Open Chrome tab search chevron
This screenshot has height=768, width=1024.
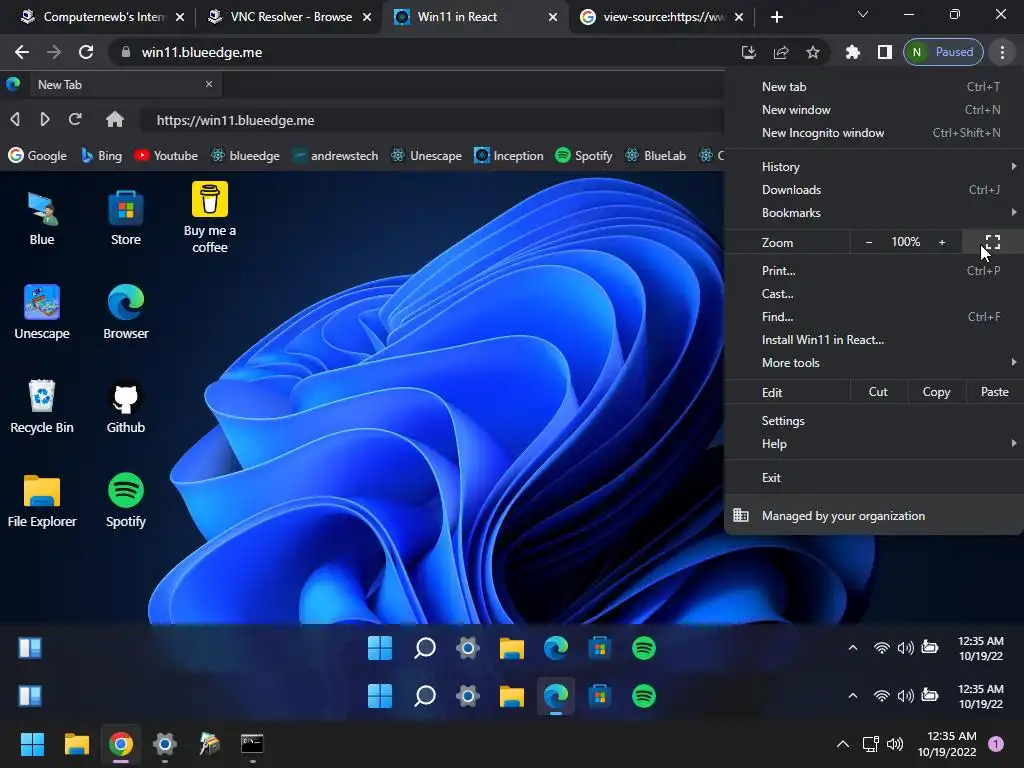(863, 14)
